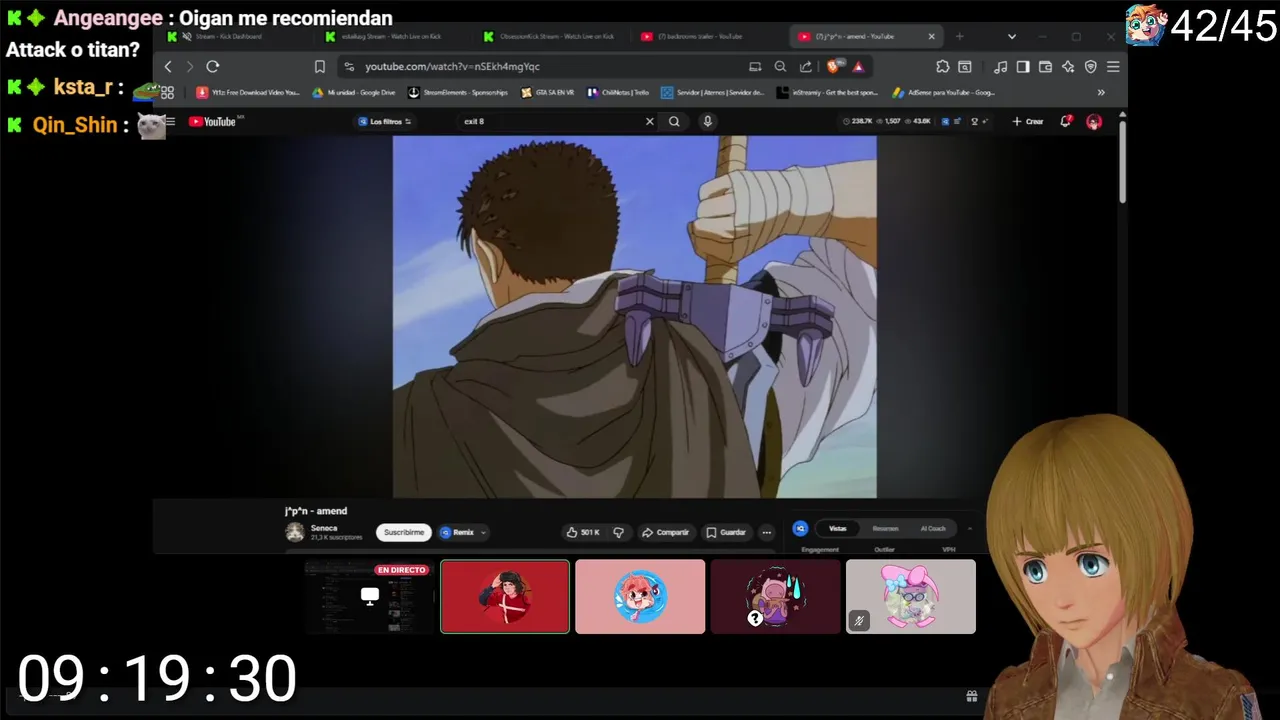Open the StreamElements - Sponsorships bookmark
The width and height of the screenshot is (1280, 720).
[x=458, y=93]
